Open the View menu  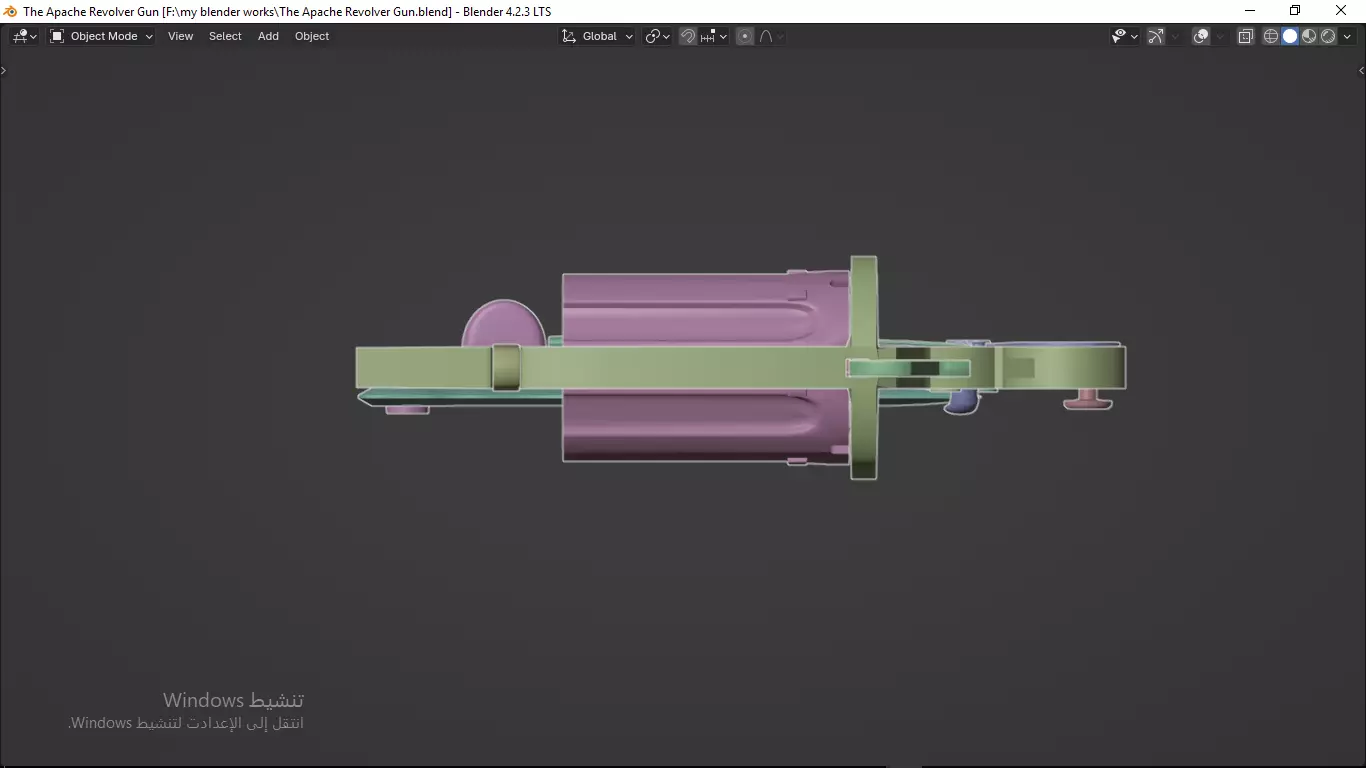tap(180, 36)
